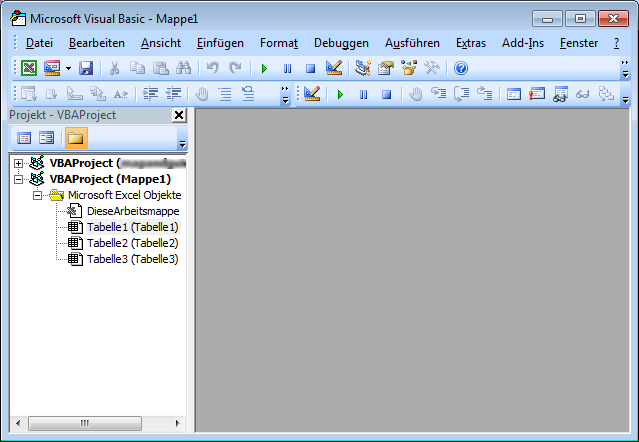Save the workbook with the floppy disk icon

(x=86, y=68)
